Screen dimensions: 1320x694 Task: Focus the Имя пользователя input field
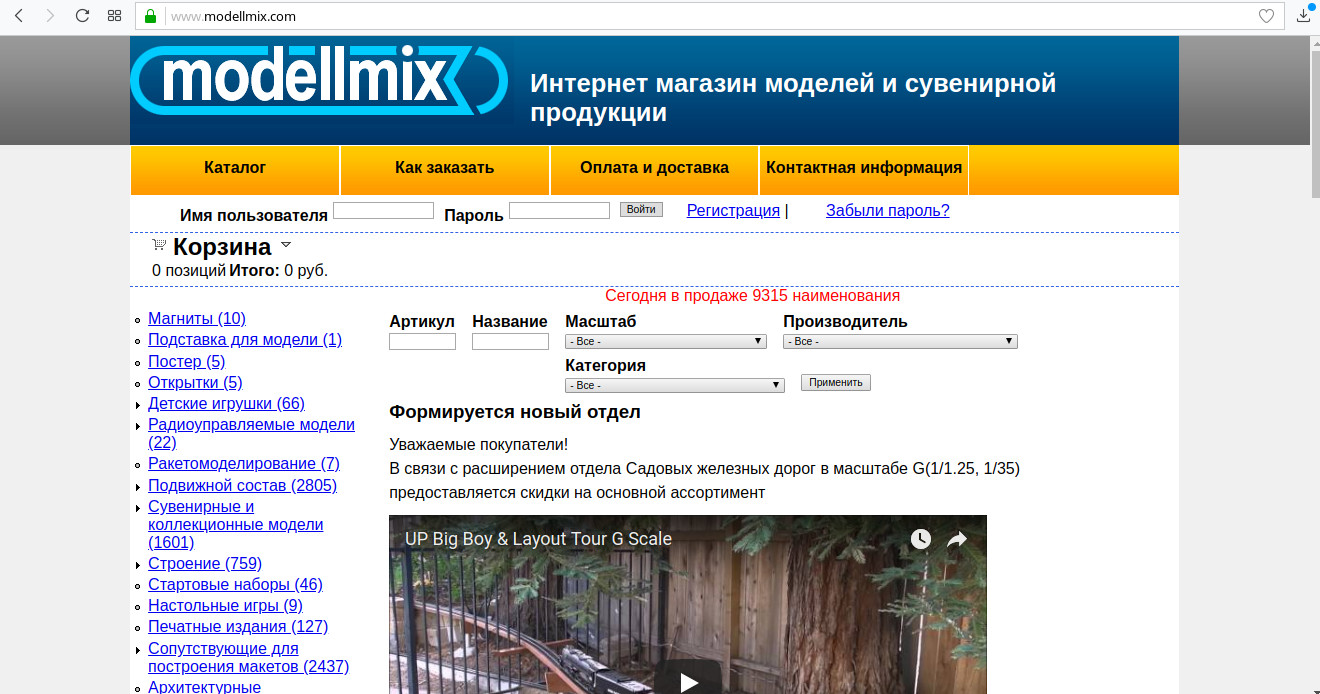click(383, 210)
